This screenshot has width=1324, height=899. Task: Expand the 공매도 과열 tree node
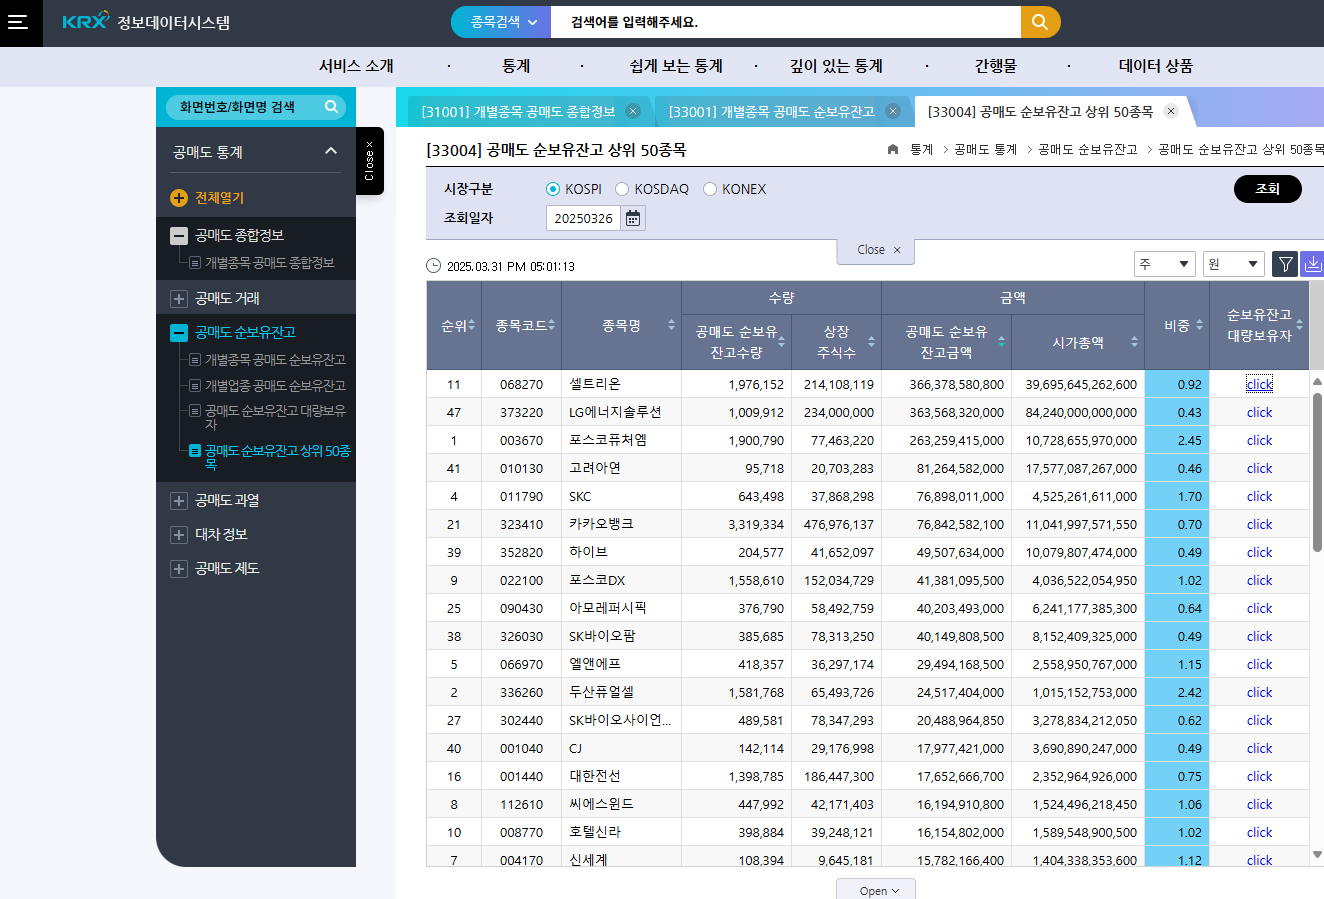179,501
